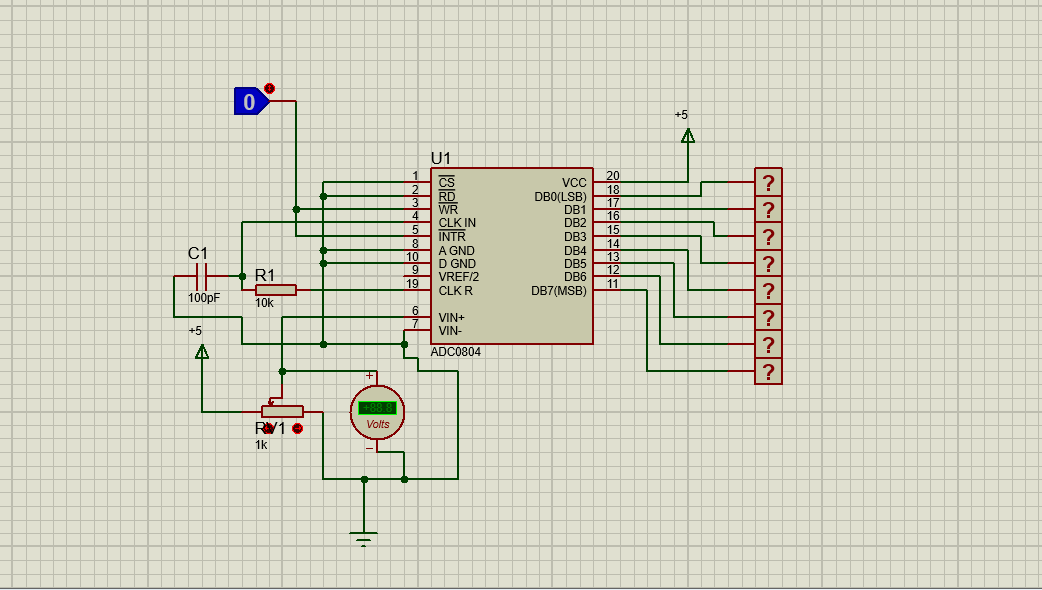Select the RV1 potentiometer body

tap(282, 411)
